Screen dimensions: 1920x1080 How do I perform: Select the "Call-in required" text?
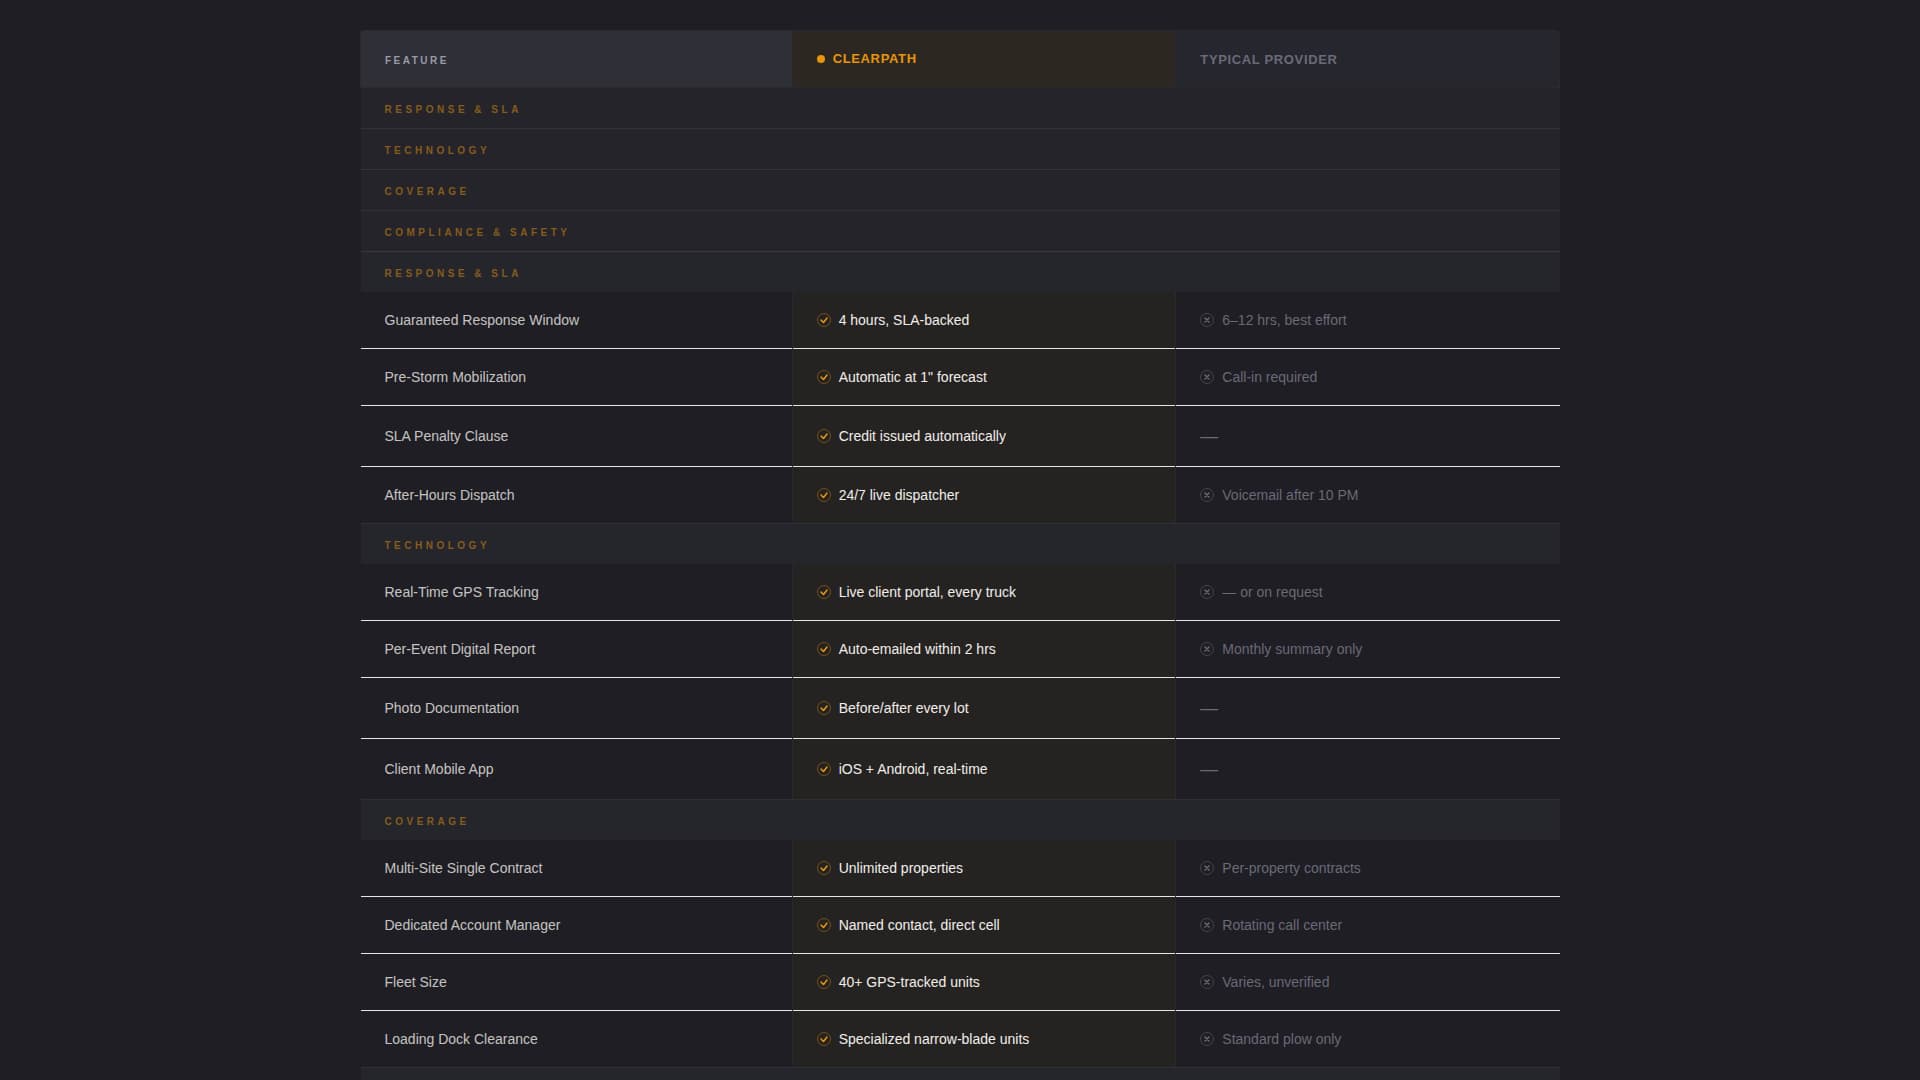click(x=1269, y=377)
